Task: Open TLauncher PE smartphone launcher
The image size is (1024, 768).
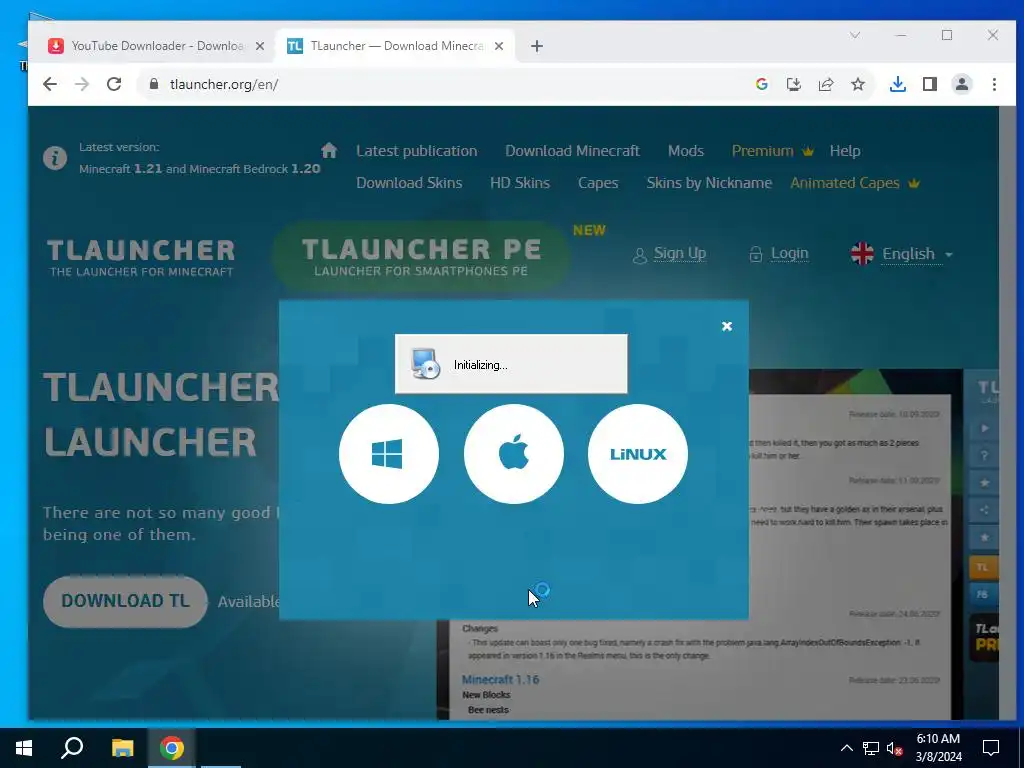Action: pyautogui.click(x=421, y=257)
